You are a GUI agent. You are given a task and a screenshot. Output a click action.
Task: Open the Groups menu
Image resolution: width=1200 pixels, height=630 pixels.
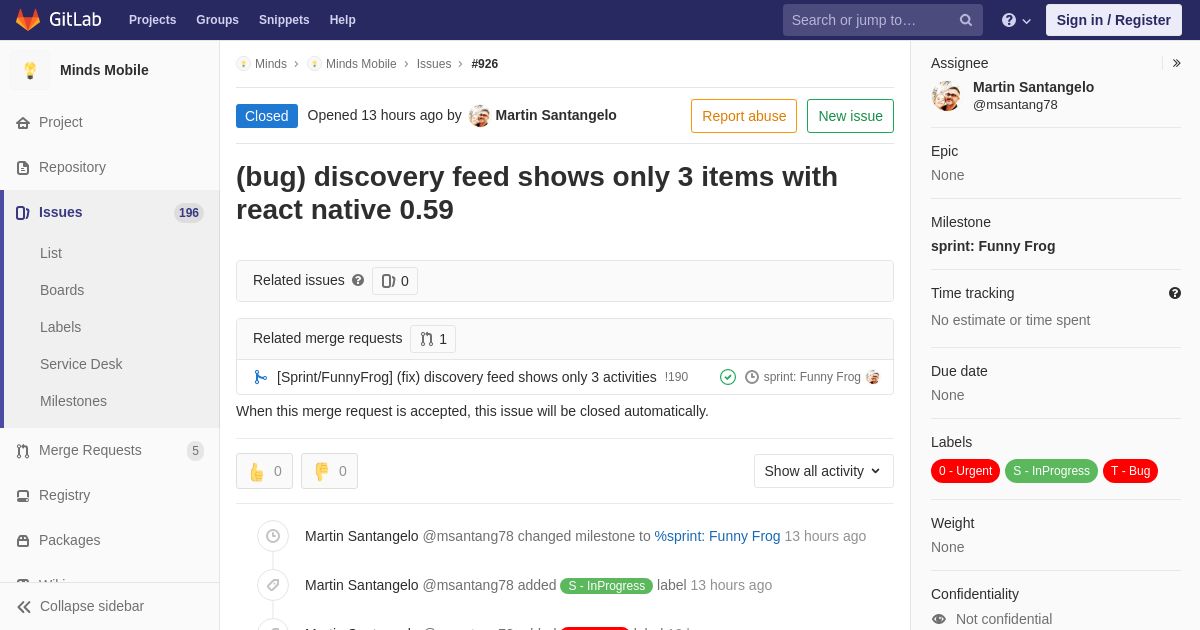(x=217, y=20)
